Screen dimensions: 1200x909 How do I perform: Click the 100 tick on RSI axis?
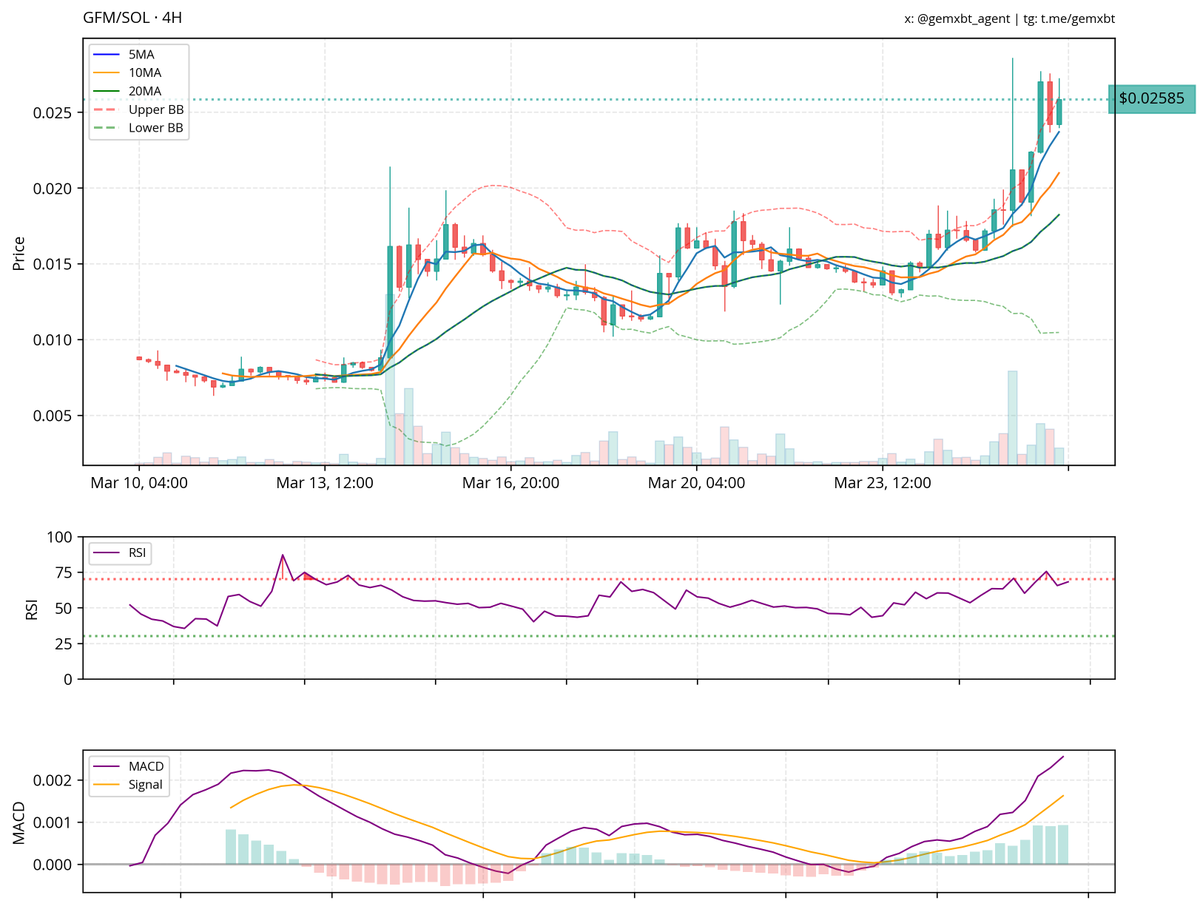(60, 537)
